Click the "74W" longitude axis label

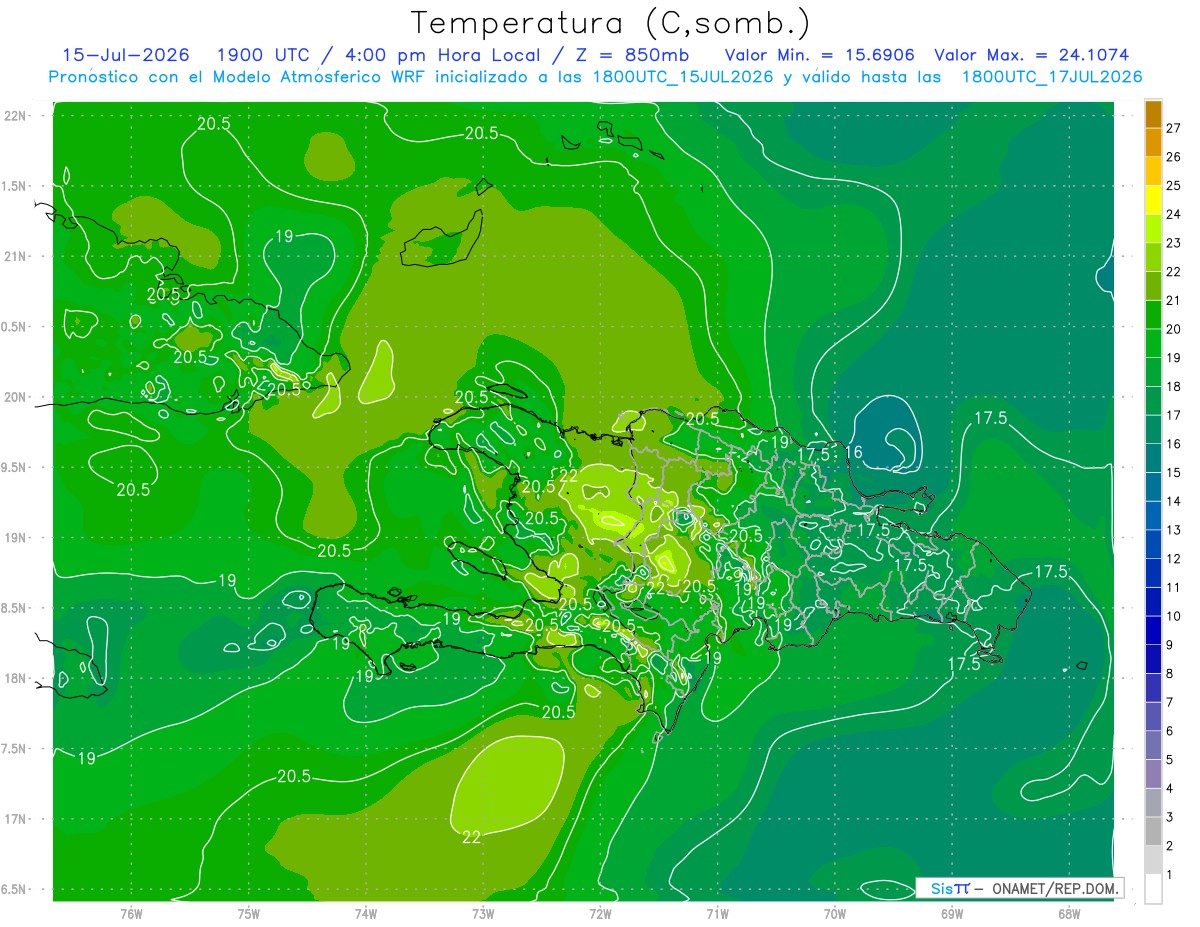point(366,914)
